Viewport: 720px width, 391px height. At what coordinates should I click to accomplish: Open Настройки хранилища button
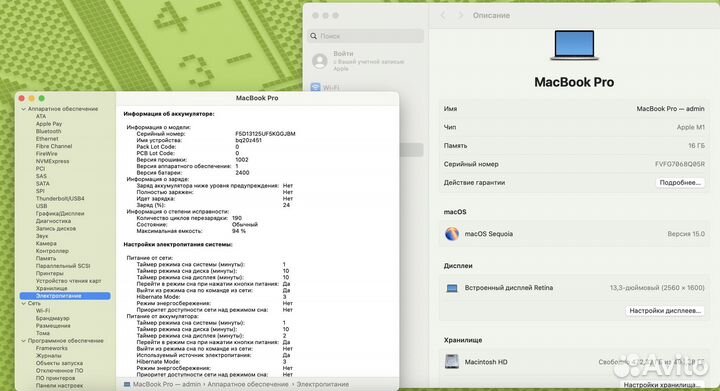(662, 385)
